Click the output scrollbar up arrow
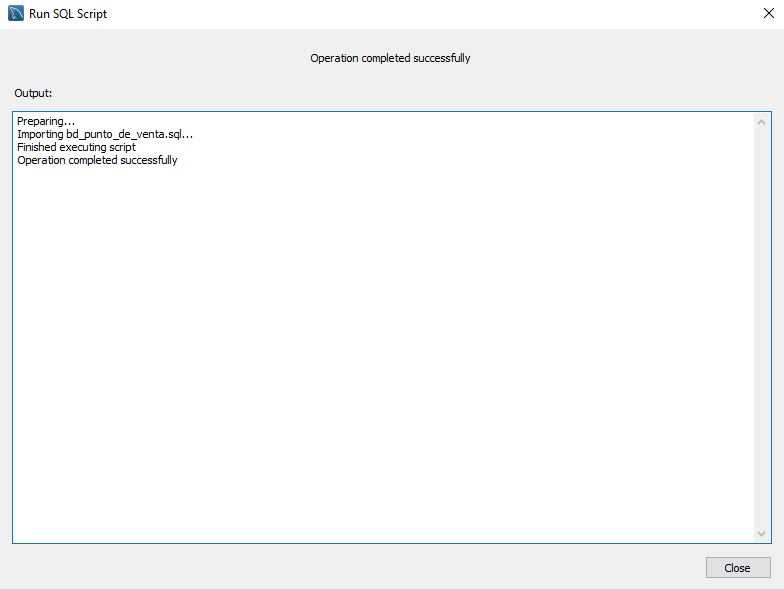 pyautogui.click(x=762, y=122)
